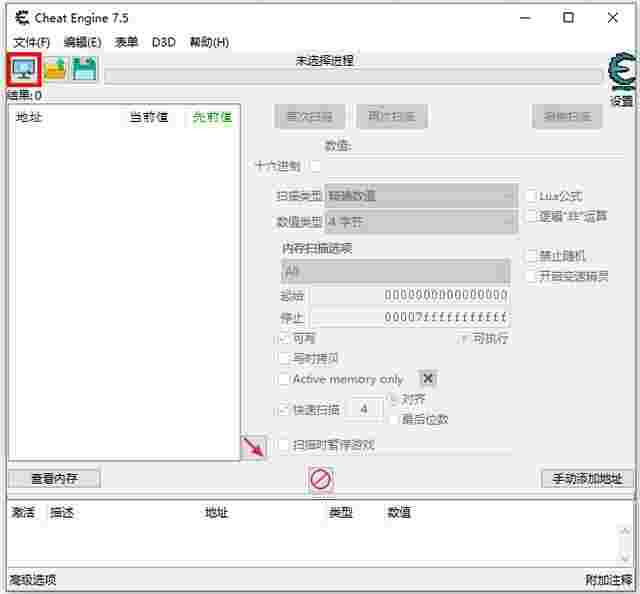This screenshot has height=594, width=640.
Task: Expand the 数值类型 4 字节 dropdown
Action: coord(421,222)
